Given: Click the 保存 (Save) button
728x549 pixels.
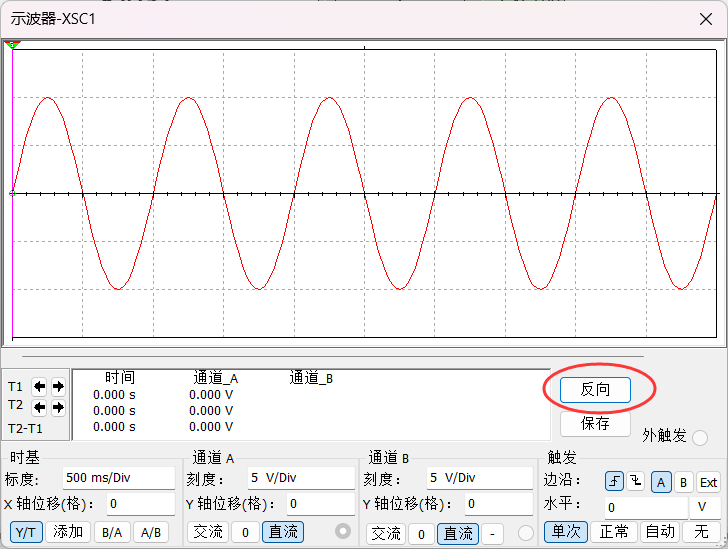Looking at the screenshot, I should pos(595,423).
